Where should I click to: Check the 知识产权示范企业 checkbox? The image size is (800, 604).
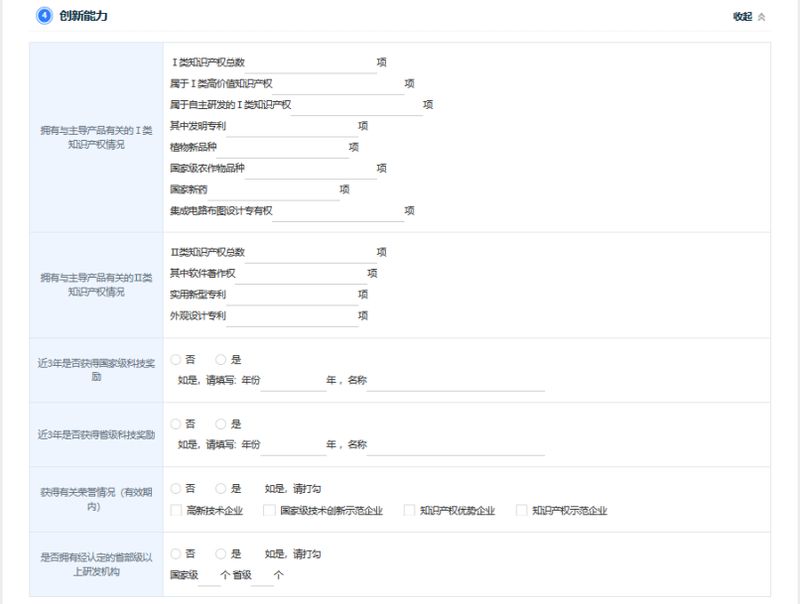point(521,511)
